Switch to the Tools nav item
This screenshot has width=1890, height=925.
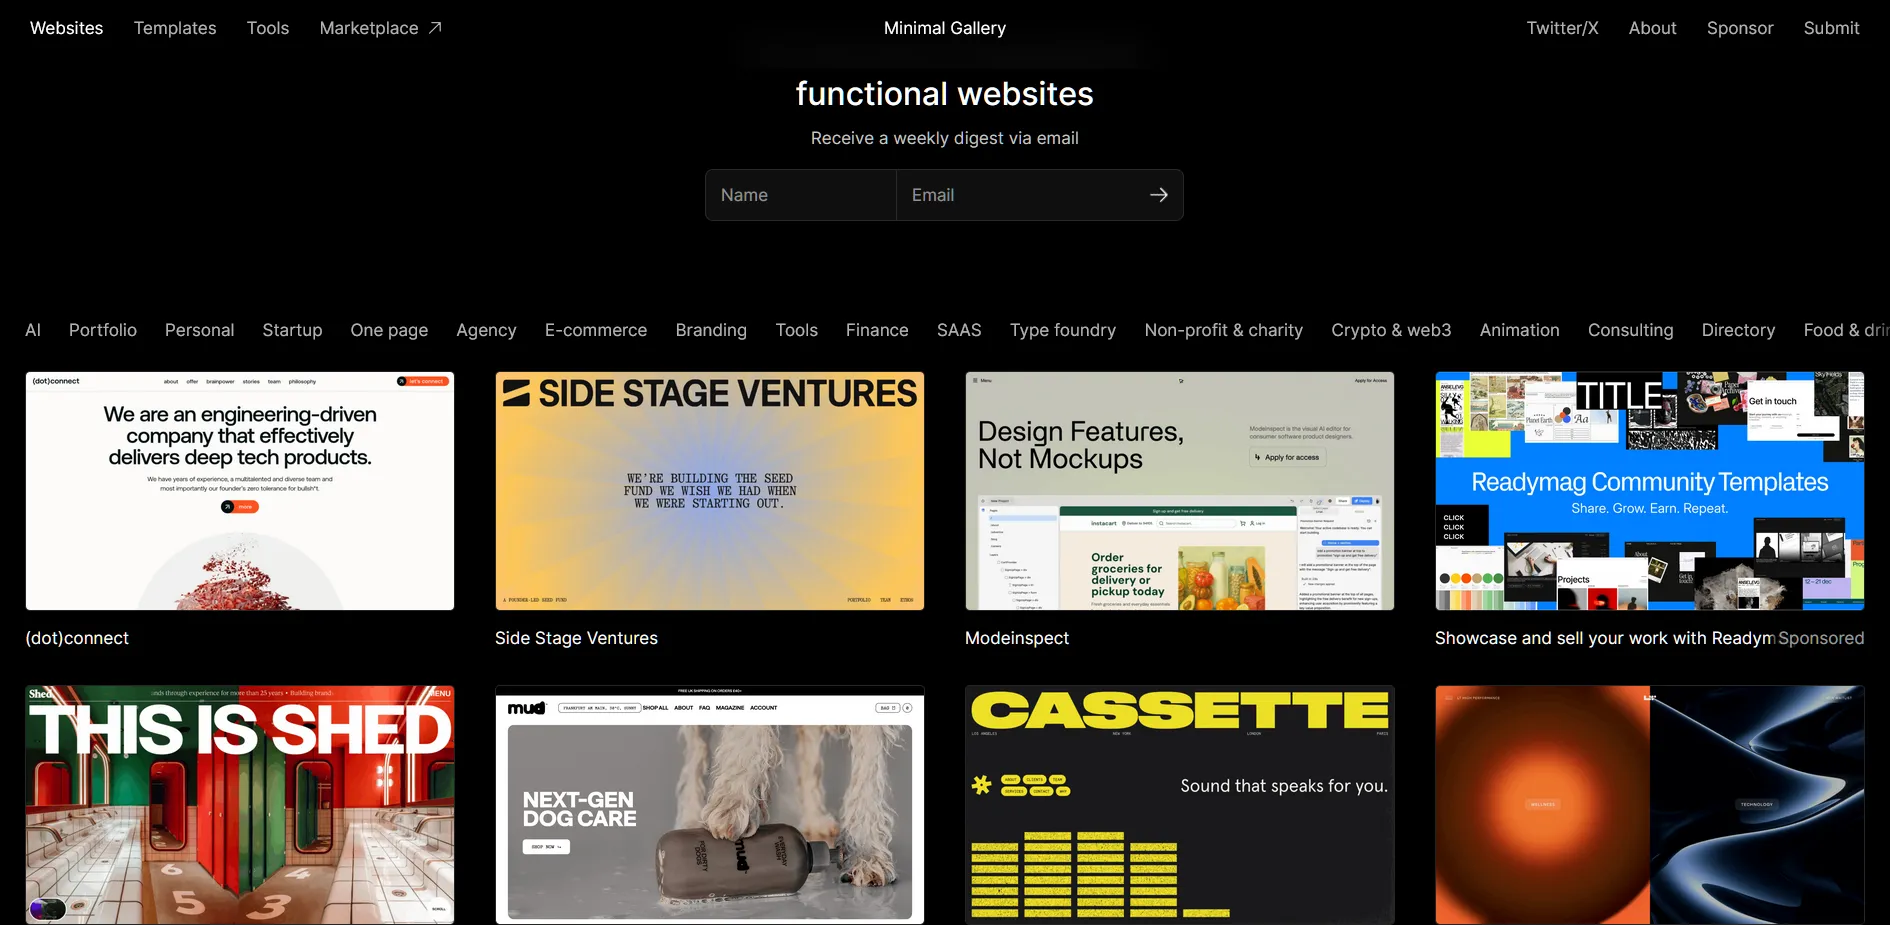coord(268,28)
